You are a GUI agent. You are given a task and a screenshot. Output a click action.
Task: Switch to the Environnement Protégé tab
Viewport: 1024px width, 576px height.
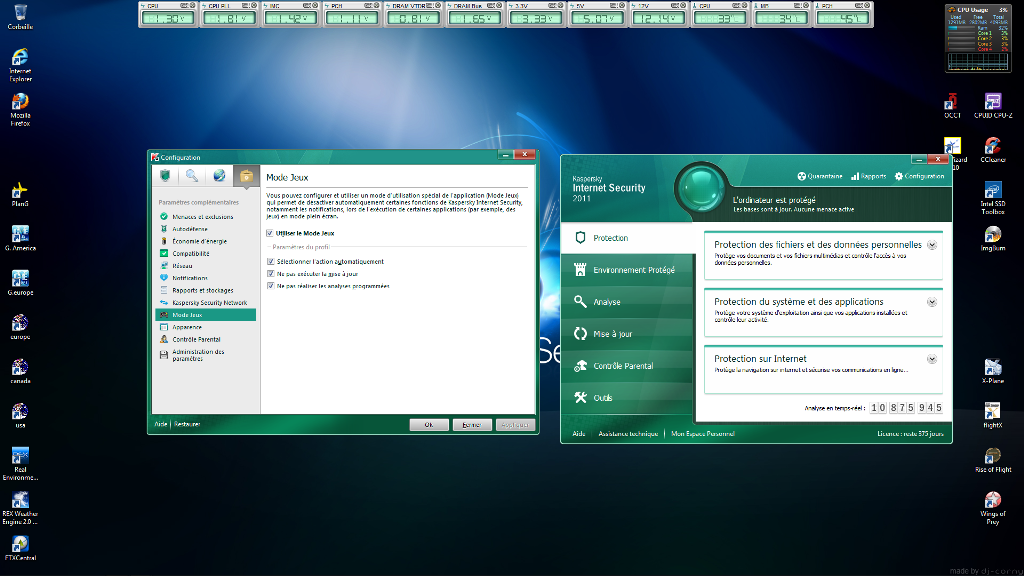pos(627,270)
